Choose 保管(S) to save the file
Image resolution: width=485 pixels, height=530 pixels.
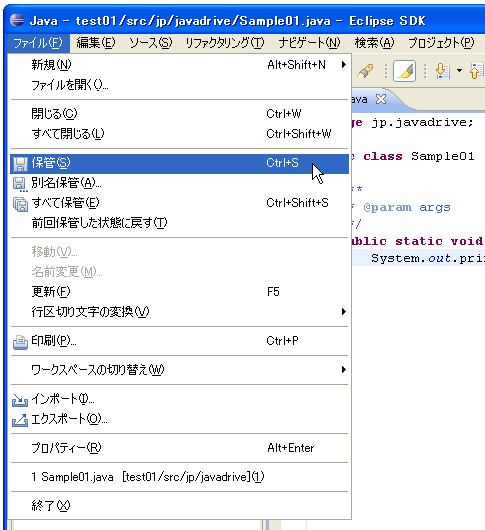click(x=179, y=163)
